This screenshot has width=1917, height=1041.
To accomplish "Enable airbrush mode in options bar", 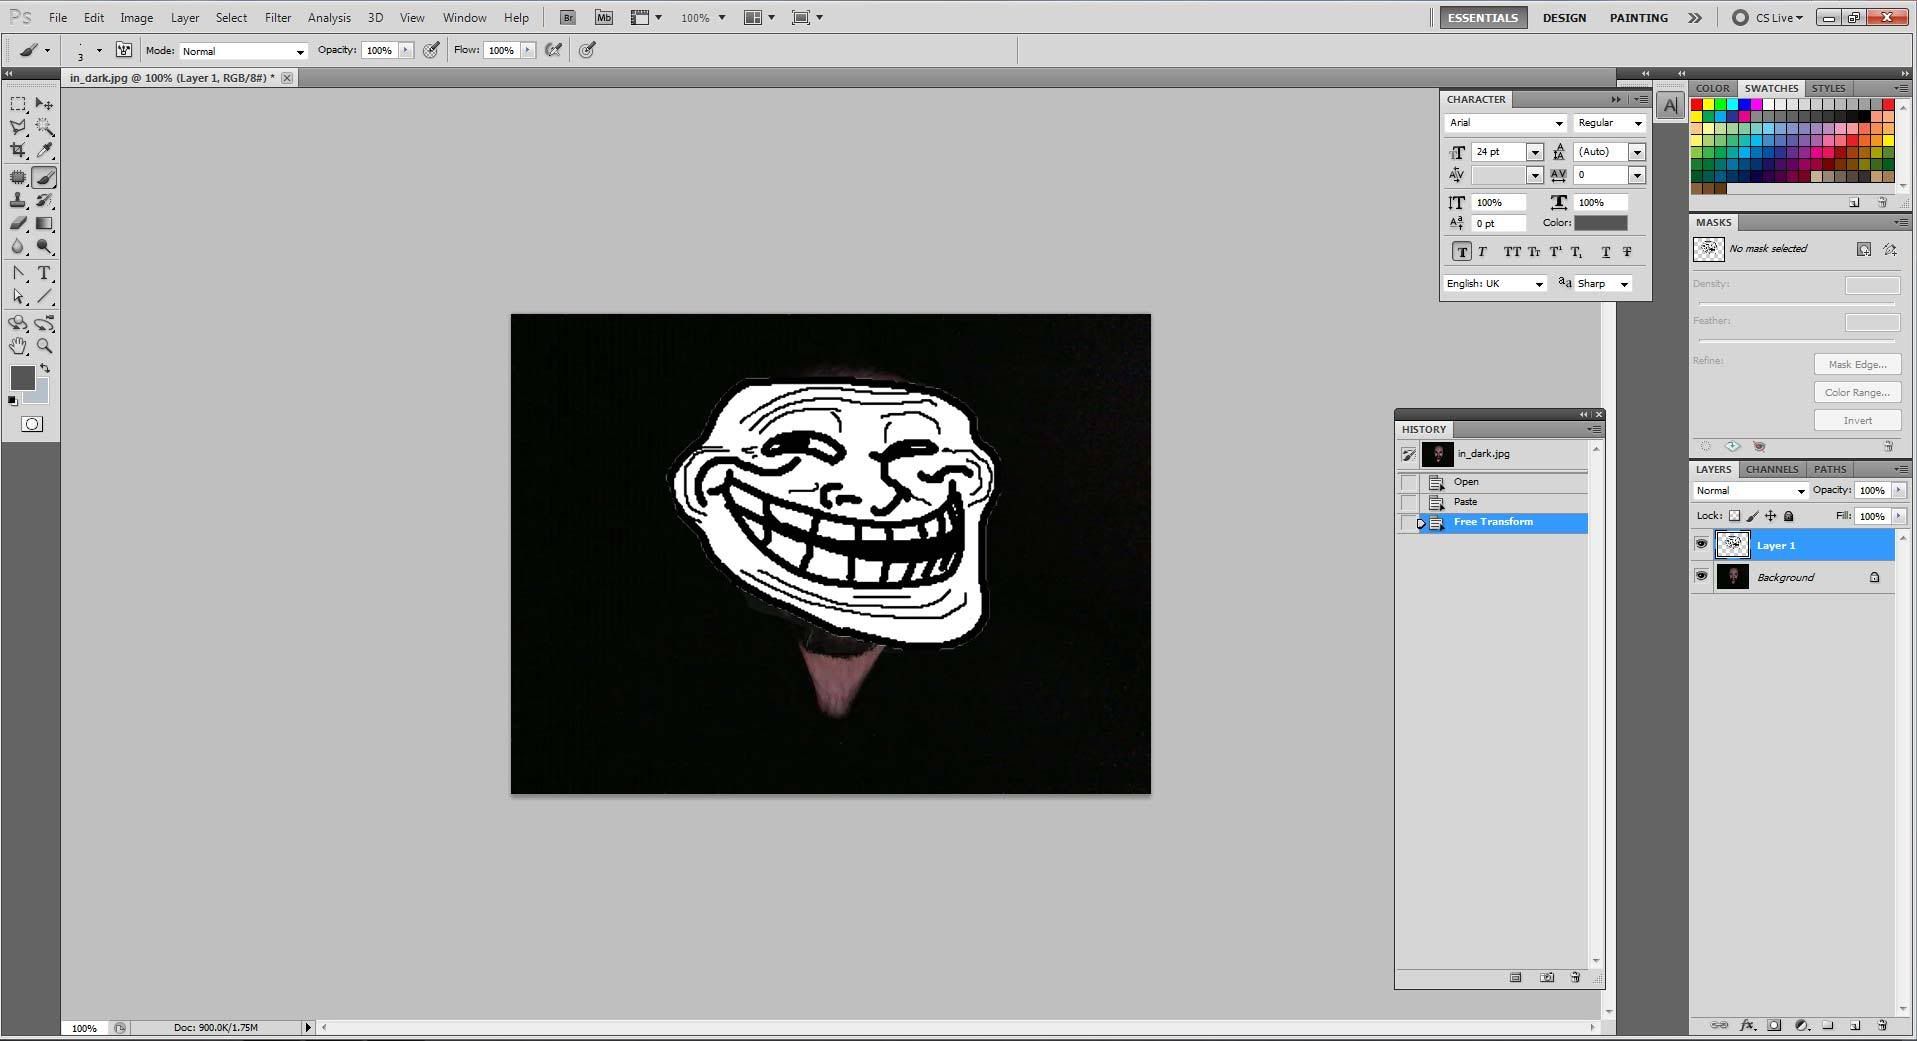I will [x=553, y=50].
